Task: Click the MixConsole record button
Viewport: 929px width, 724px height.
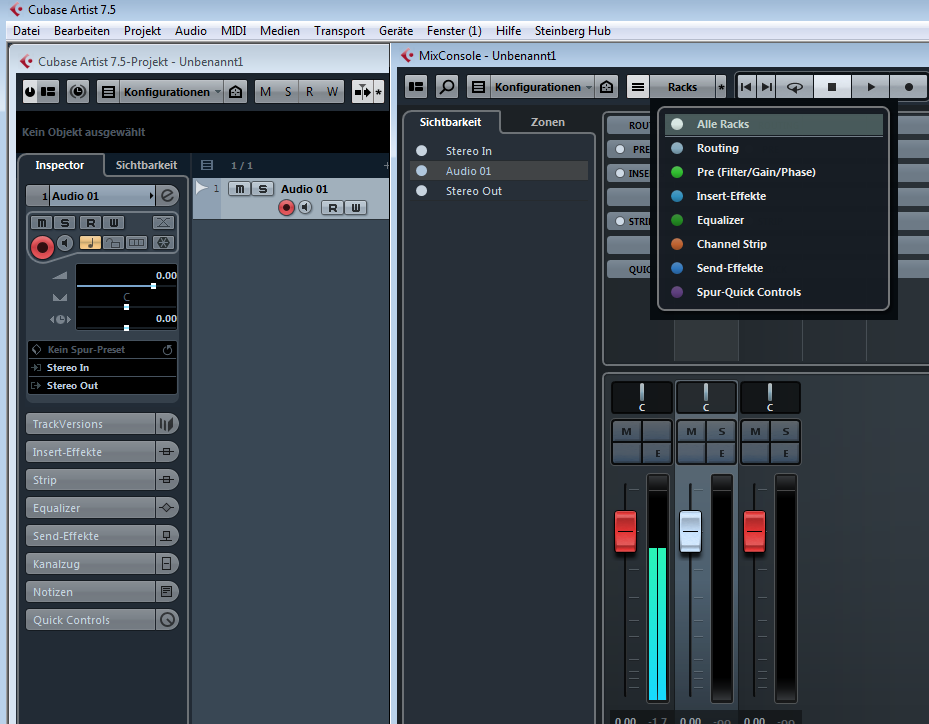Action: [x=908, y=87]
